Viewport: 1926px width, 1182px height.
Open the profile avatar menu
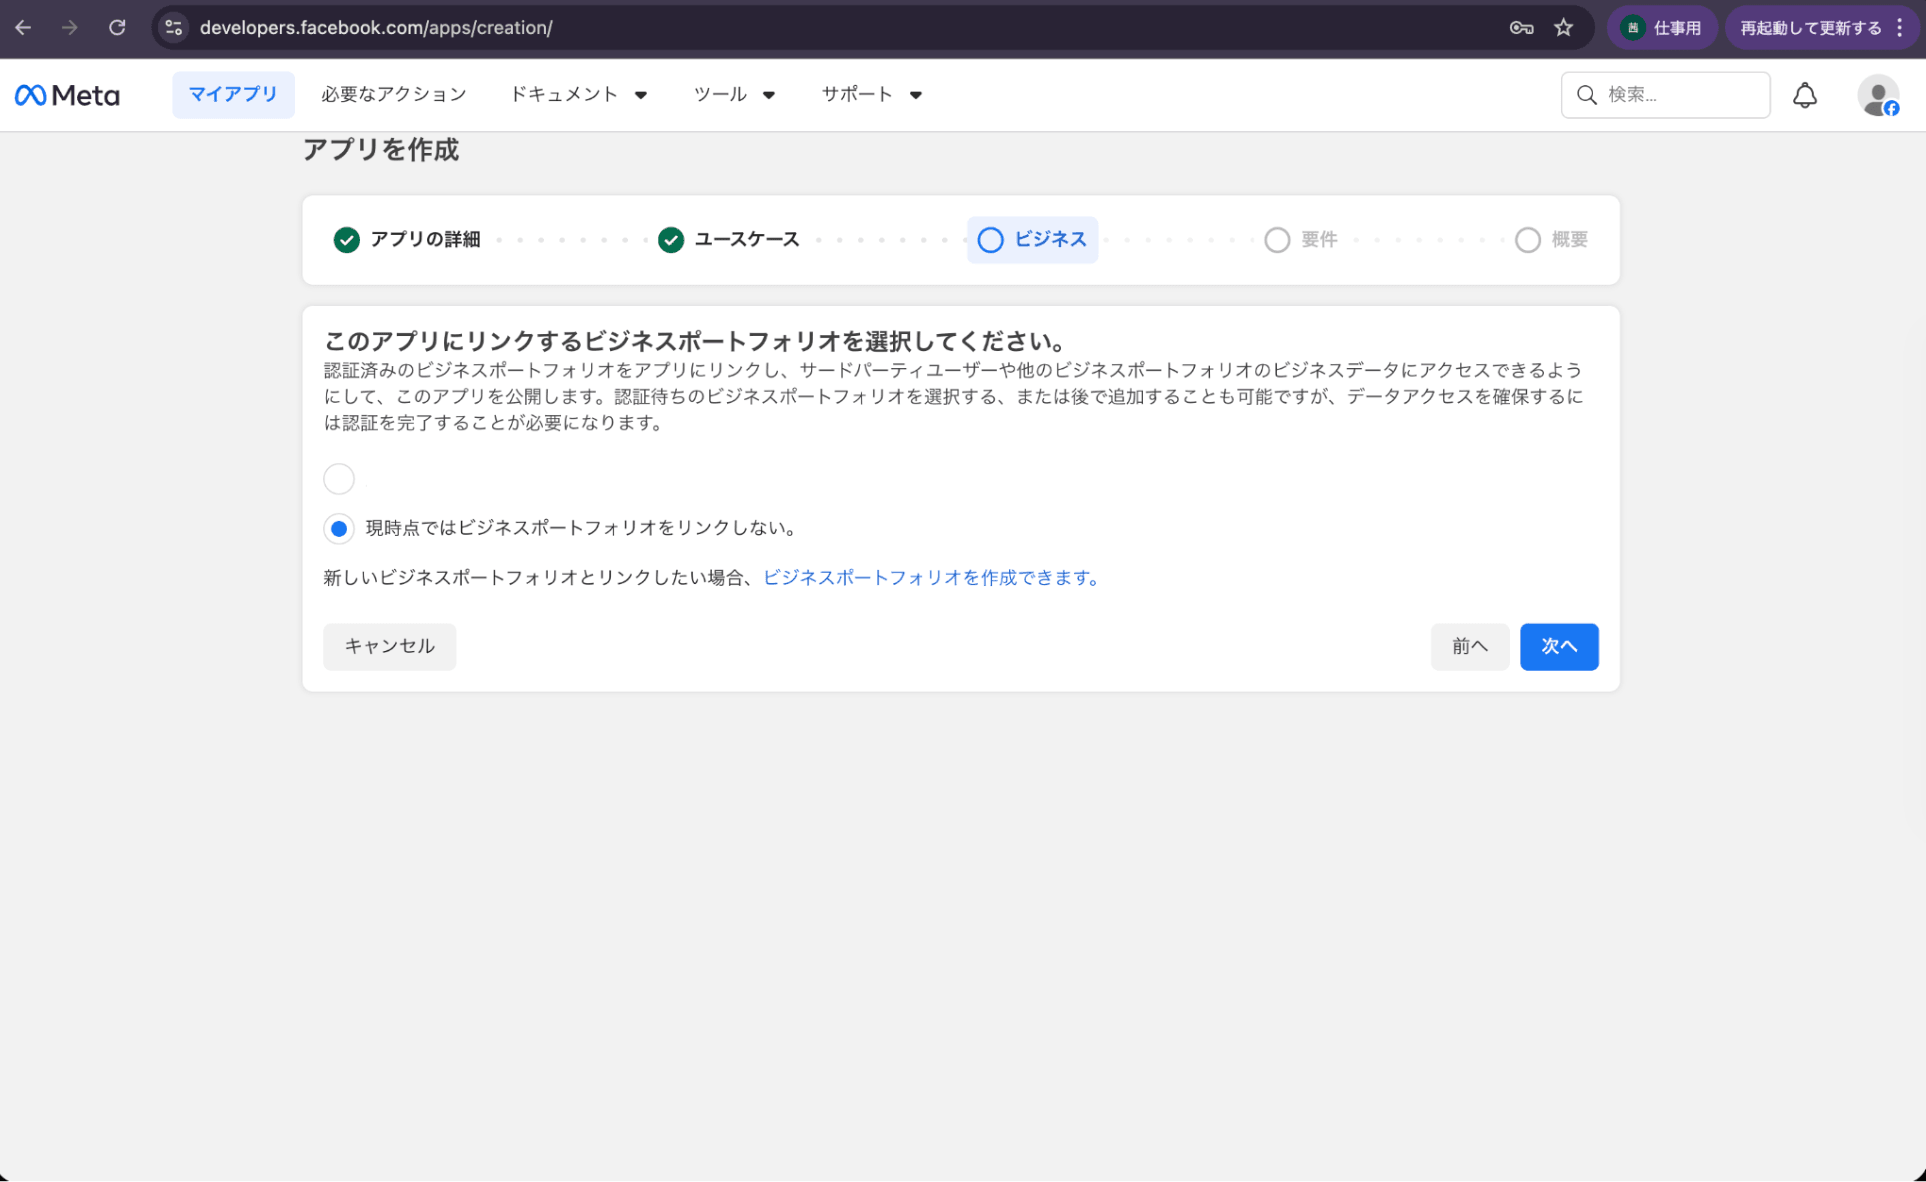1877,96
